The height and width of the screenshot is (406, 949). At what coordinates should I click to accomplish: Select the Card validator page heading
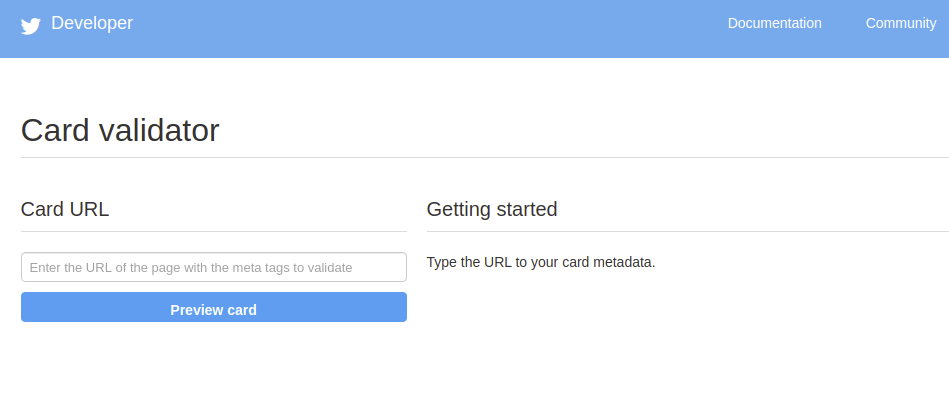click(x=120, y=130)
